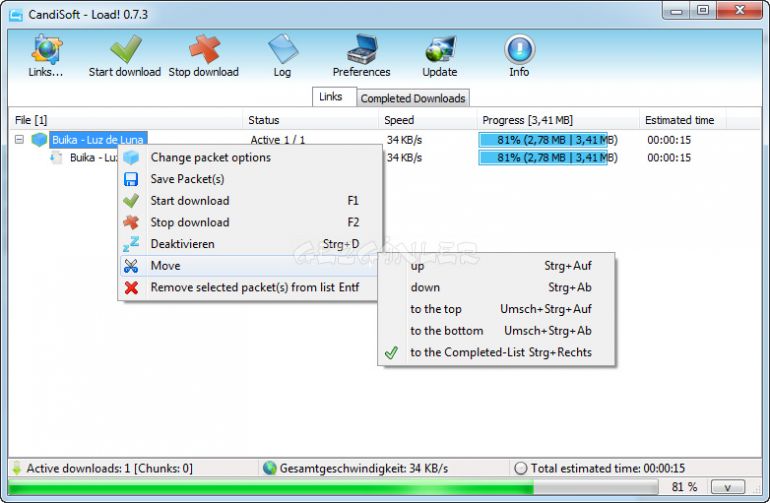Collapse the Buika - Luz de Luna tree node
Viewport: 770px width, 503px height.
pos(19,140)
